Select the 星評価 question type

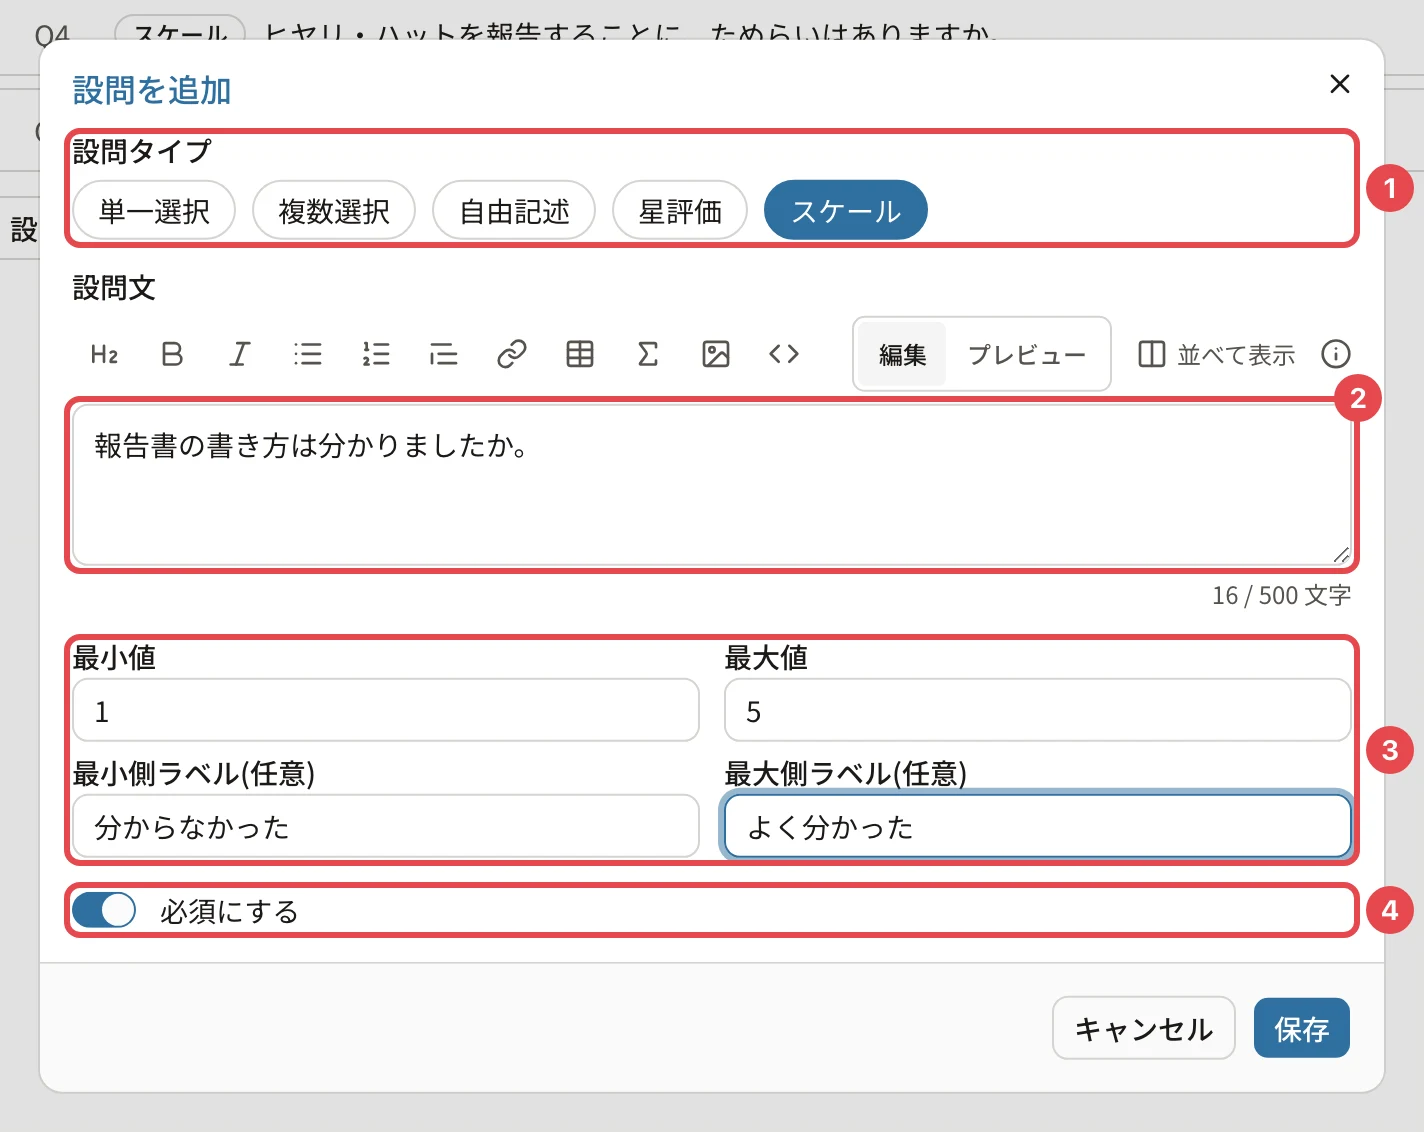click(680, 211)
